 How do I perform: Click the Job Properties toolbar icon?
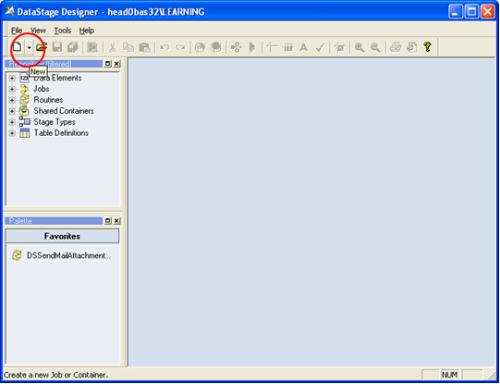[x=92, y=47]
